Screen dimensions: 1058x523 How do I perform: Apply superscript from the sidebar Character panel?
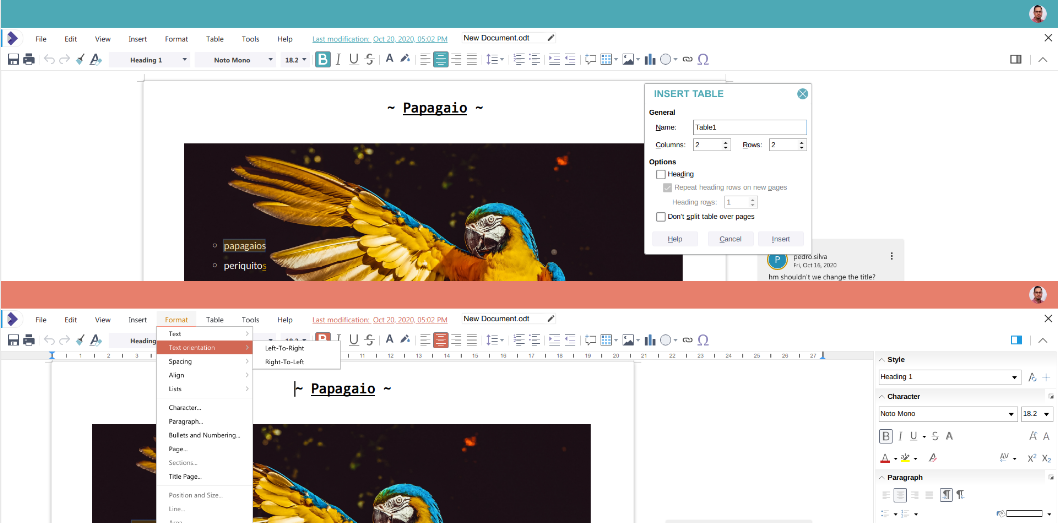click(x=1030, y=458)
